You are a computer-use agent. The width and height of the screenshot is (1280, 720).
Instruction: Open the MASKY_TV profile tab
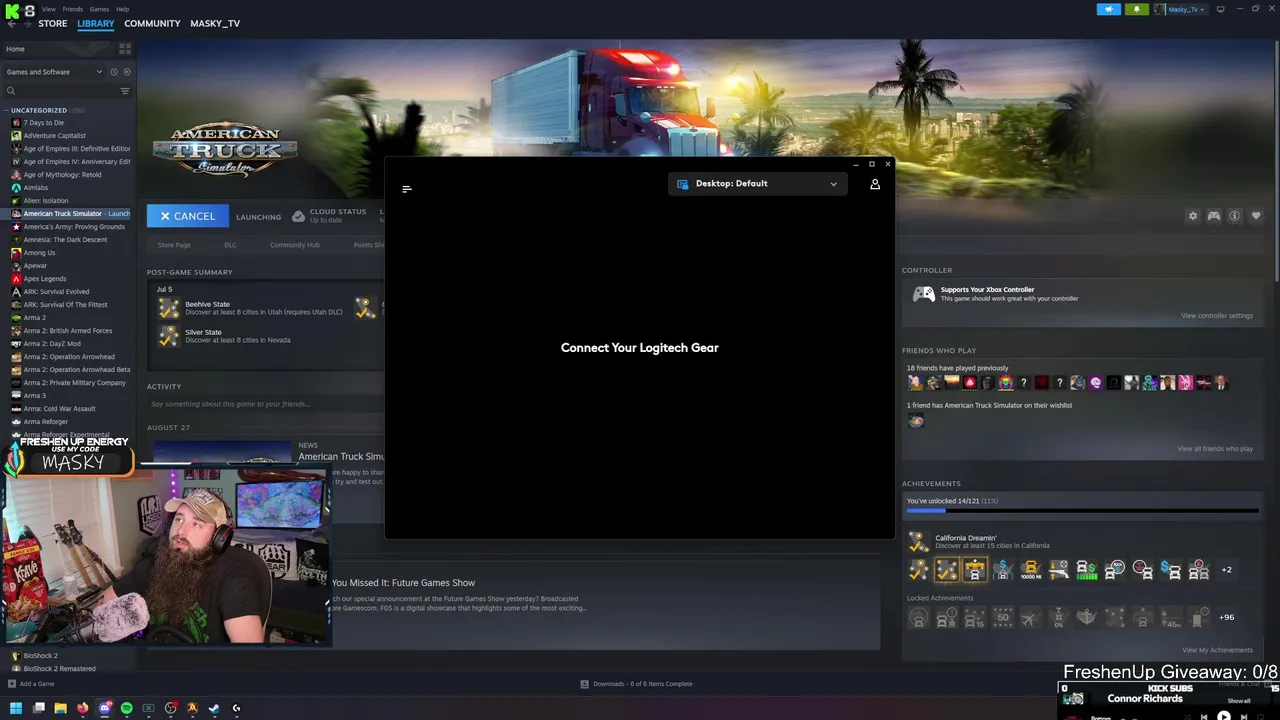[215, 23]
